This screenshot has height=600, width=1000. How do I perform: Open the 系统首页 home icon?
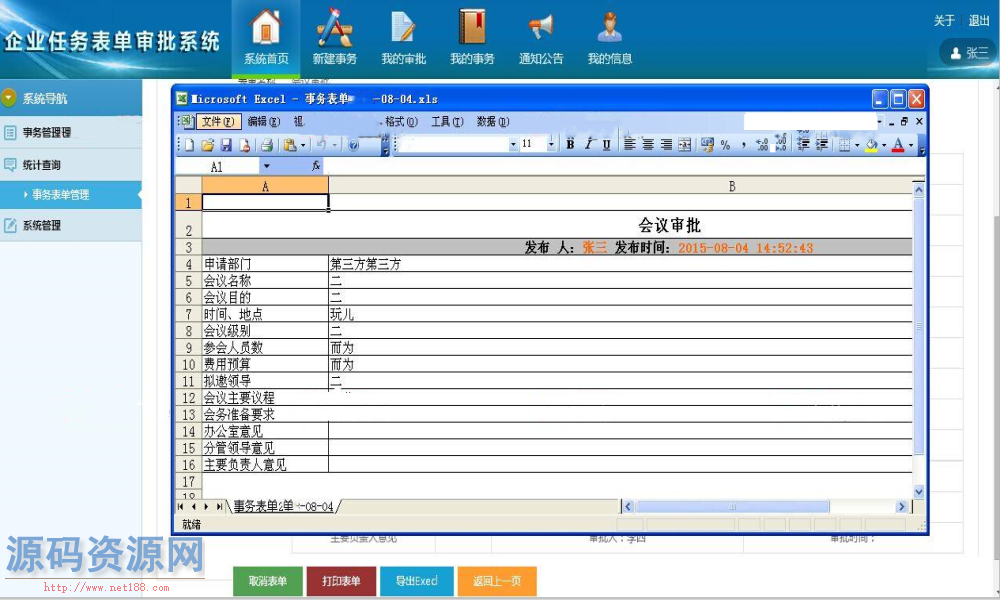point(266,26)
